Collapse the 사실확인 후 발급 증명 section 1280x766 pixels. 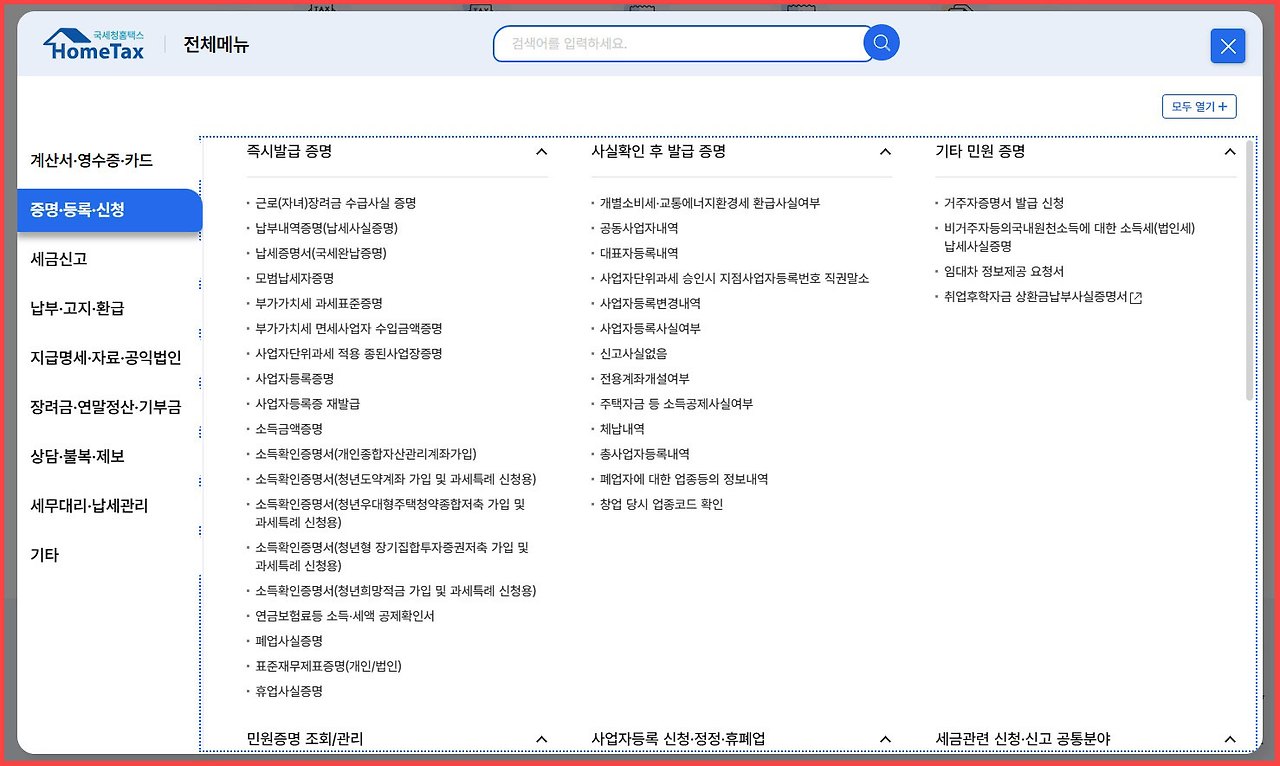tap(885, 152)
